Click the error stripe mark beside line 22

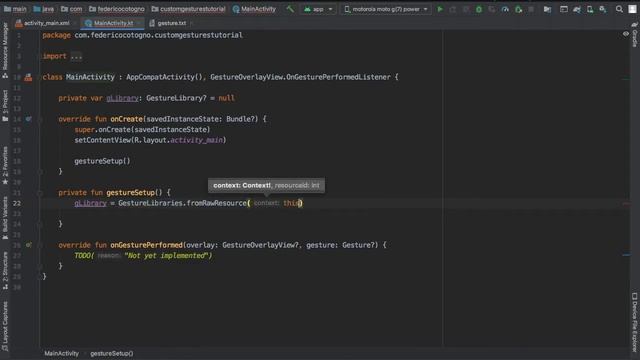(x=627, y=203)
